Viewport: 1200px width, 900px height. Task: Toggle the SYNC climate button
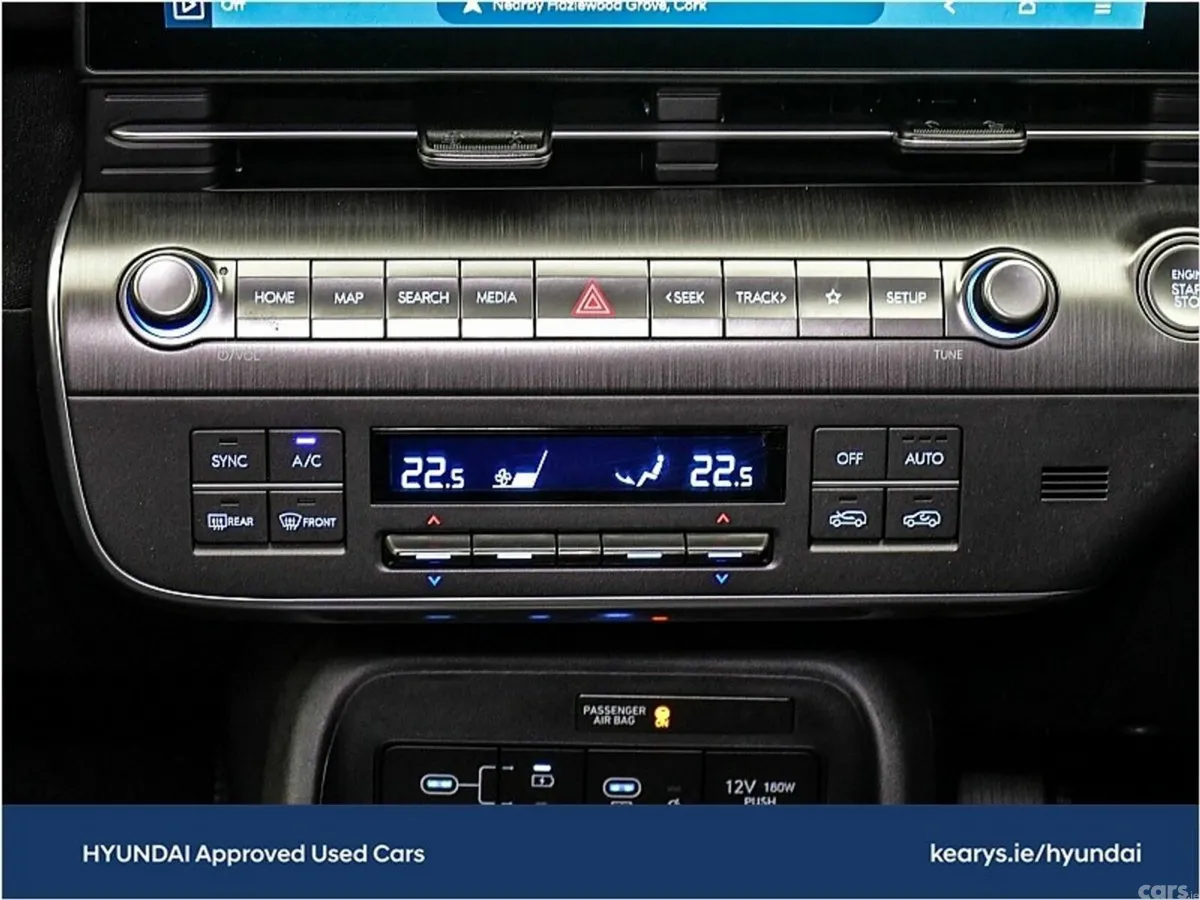coord(229,458)
